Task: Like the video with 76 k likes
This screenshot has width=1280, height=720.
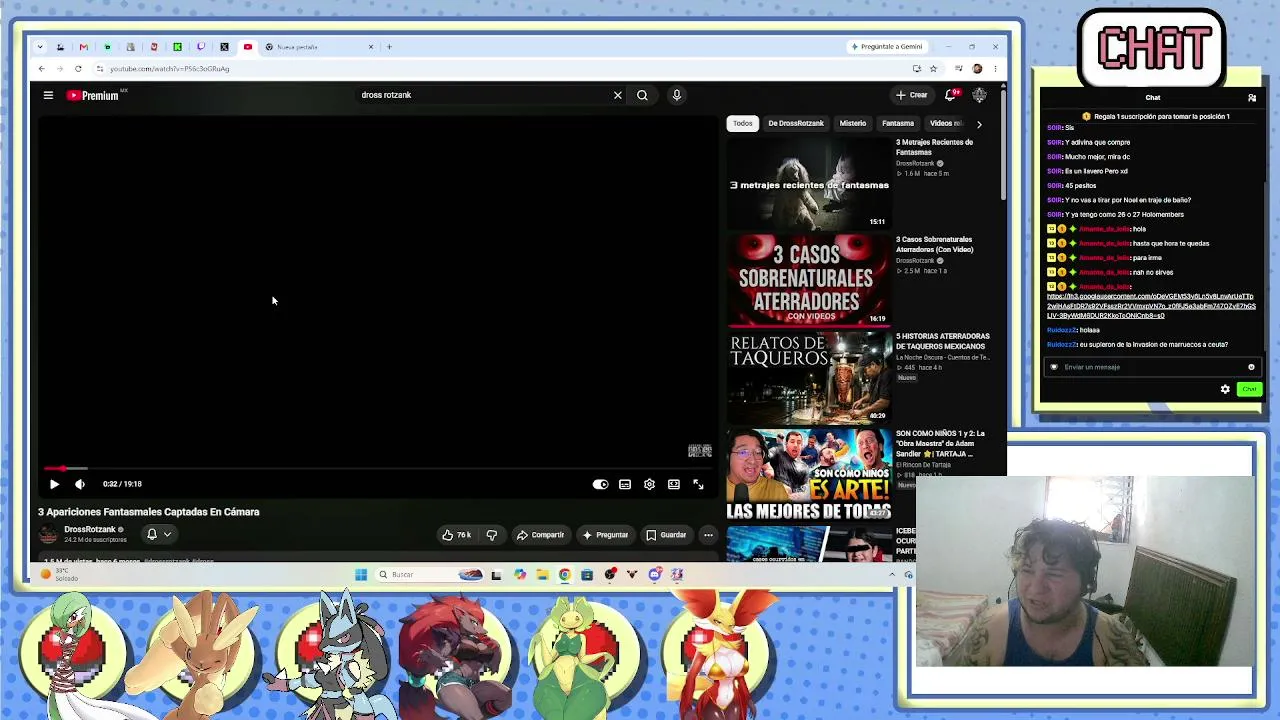Action: coord(457,535)
